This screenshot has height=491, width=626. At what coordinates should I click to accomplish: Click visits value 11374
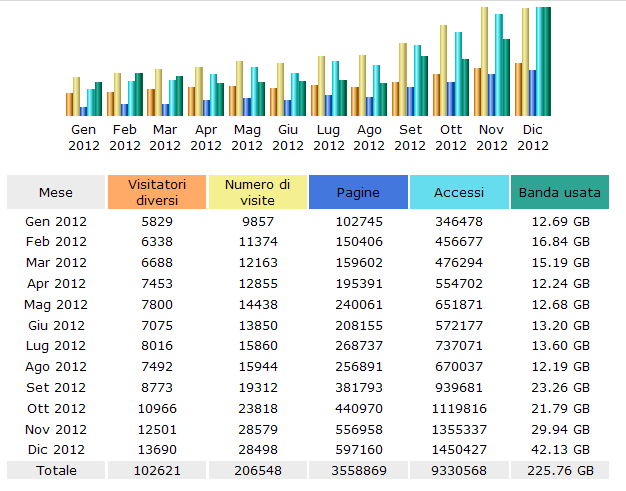click(x=258, y=242)
